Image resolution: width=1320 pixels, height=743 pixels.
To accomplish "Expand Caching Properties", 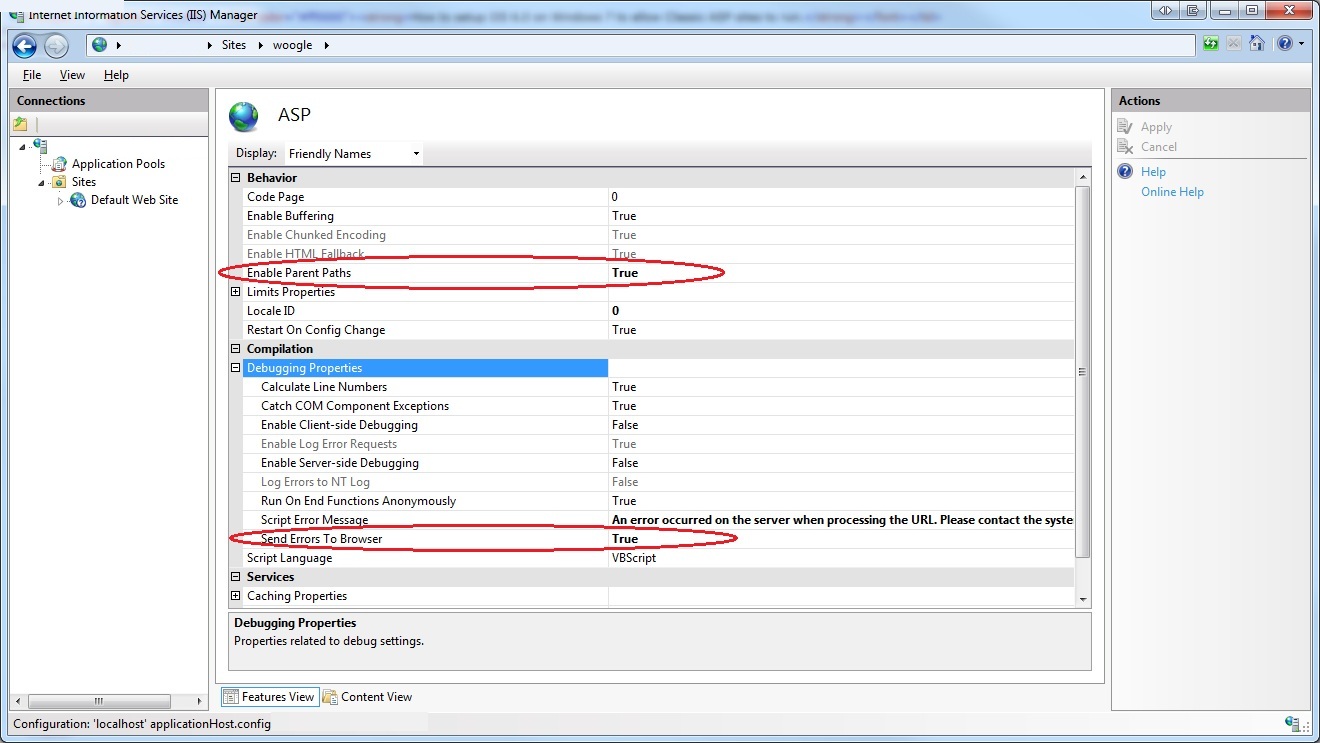I will point(236,596).
